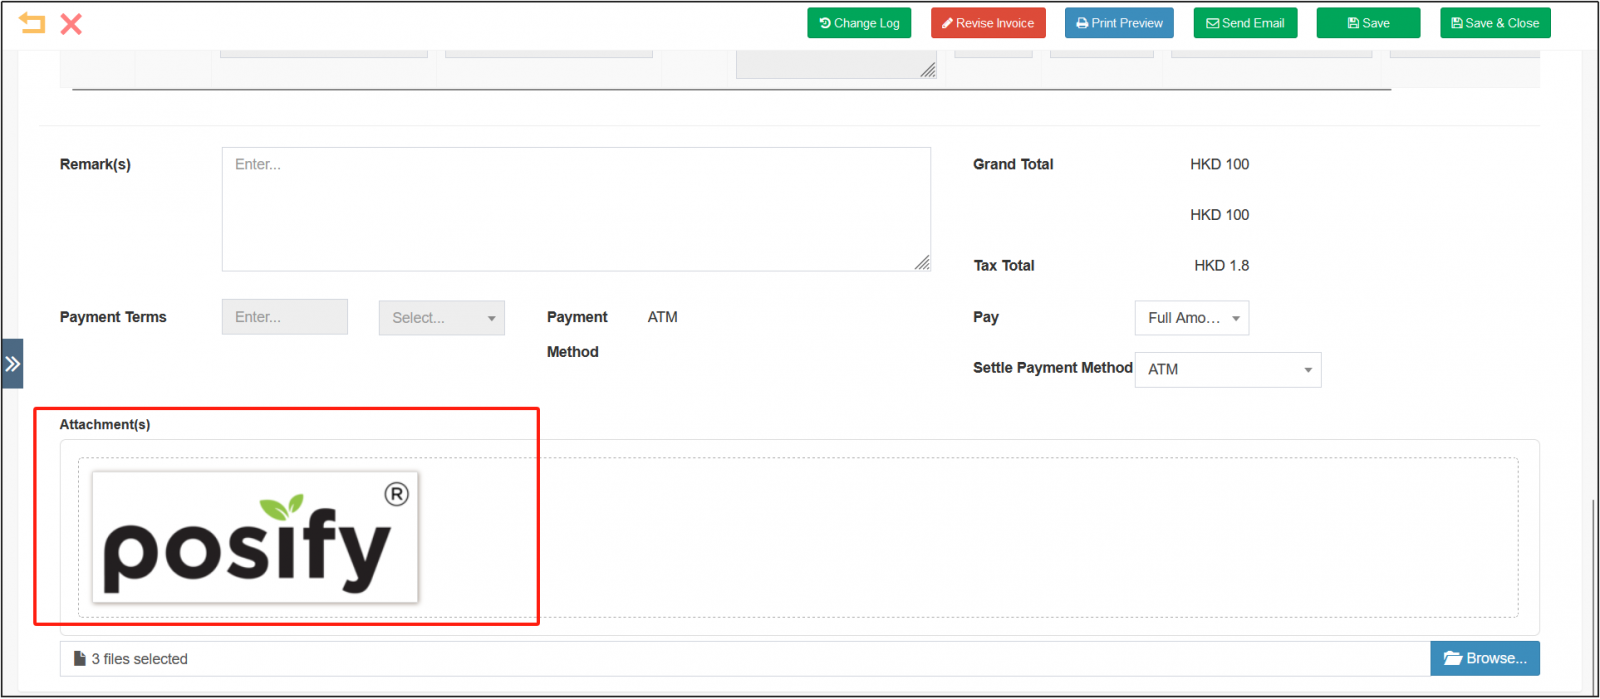Click the red X cancel icon
Image resolution: width=1600 pixels, height=699 pixels.
click(x=71, y=24)
